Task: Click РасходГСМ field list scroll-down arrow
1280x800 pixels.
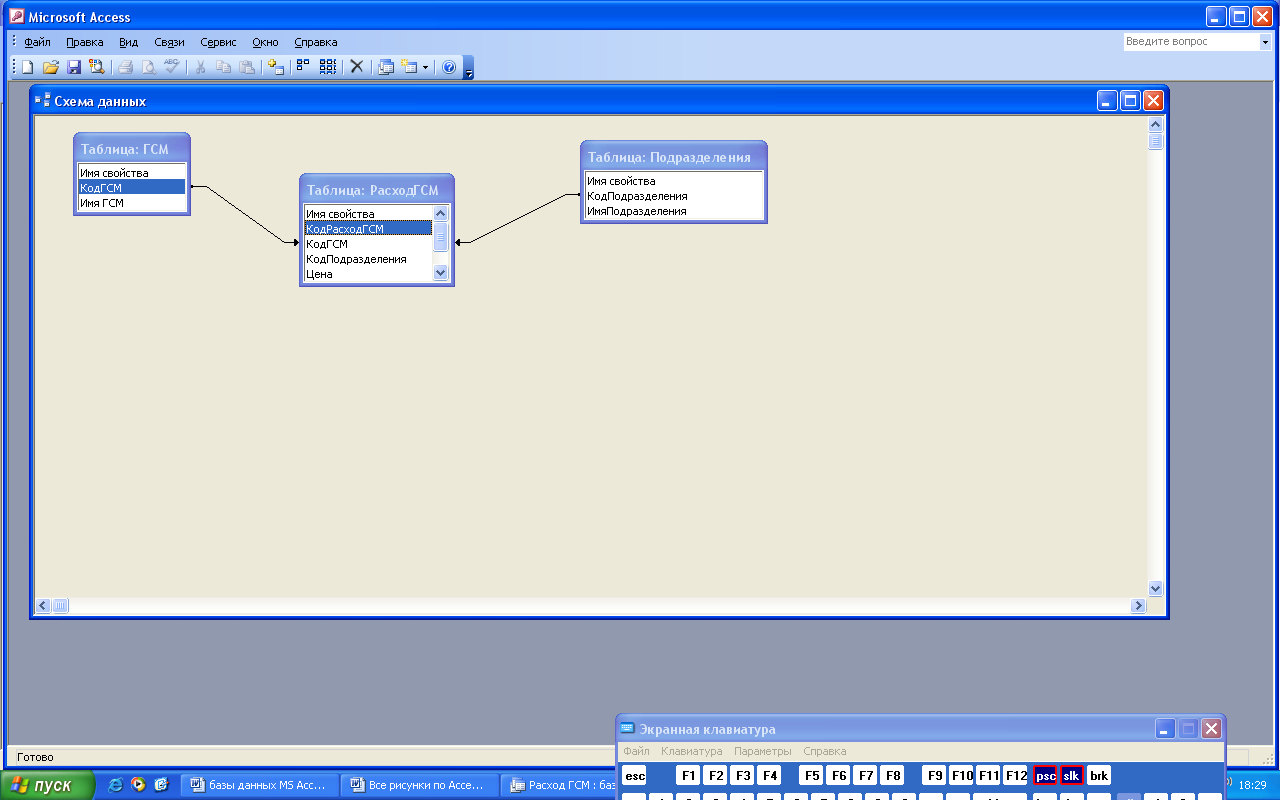Action: tap(441, 273)
